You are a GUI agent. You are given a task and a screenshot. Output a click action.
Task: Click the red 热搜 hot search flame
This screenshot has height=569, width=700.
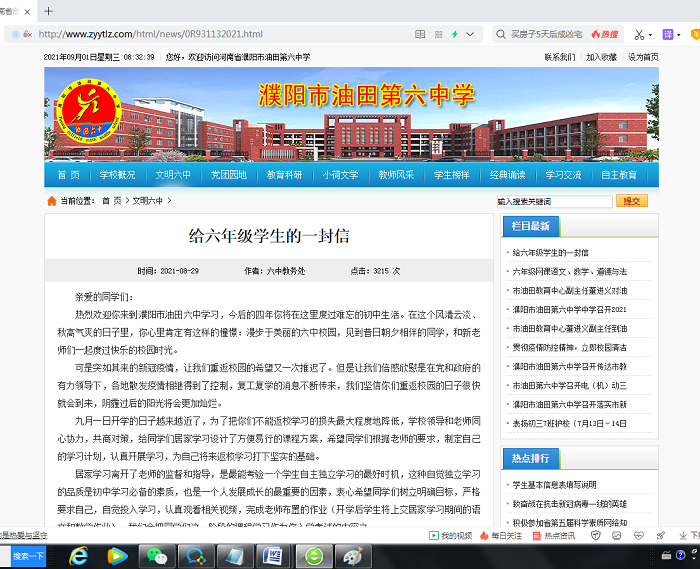click(605, 34)
